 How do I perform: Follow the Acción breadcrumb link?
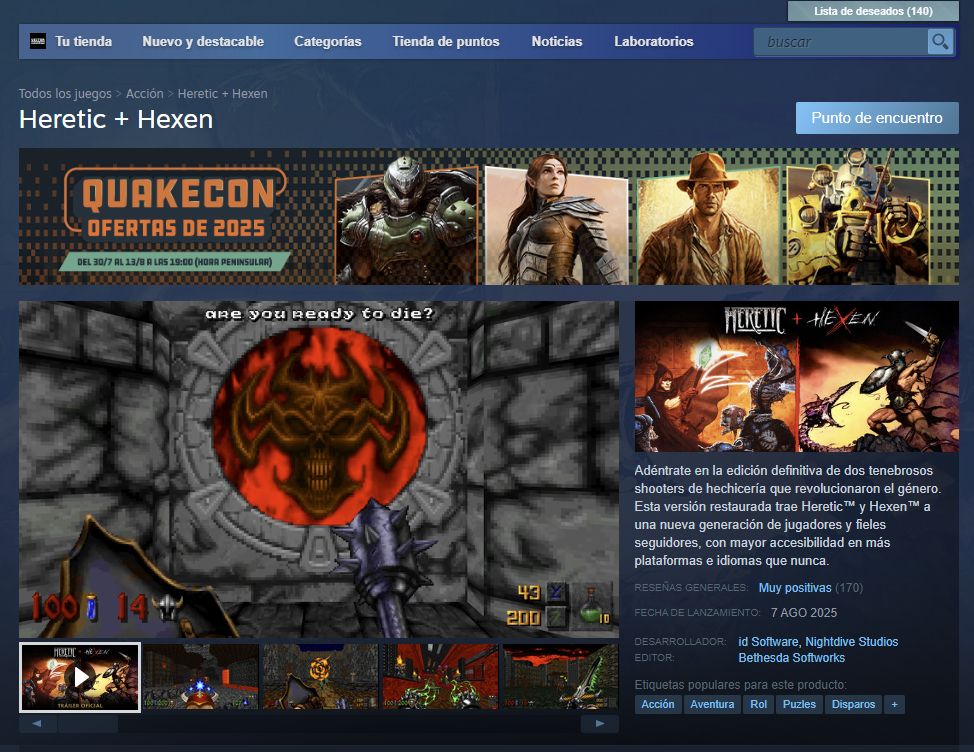145,94
